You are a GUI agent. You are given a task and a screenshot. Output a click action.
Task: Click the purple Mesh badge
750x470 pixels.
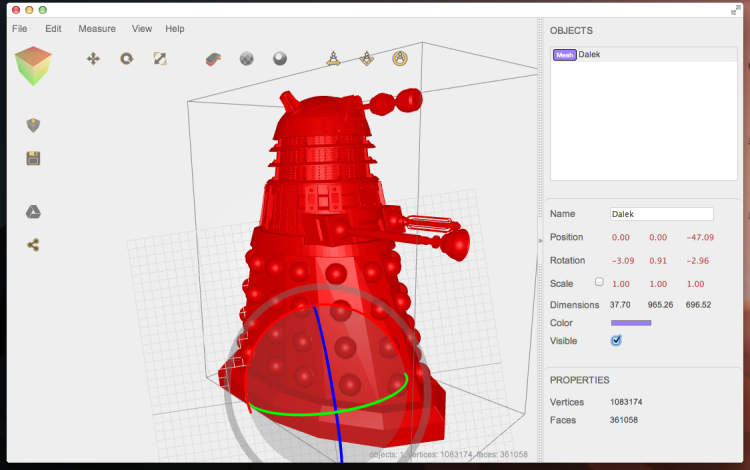564,55
